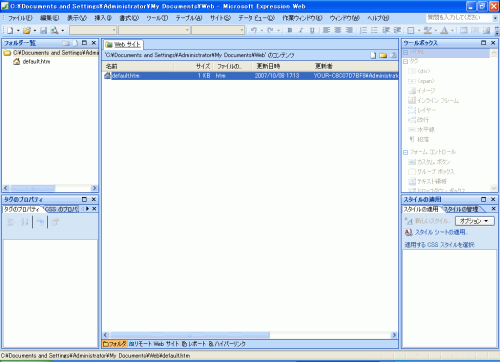
Task: Click the help question input box
Action: click(458, 17)
